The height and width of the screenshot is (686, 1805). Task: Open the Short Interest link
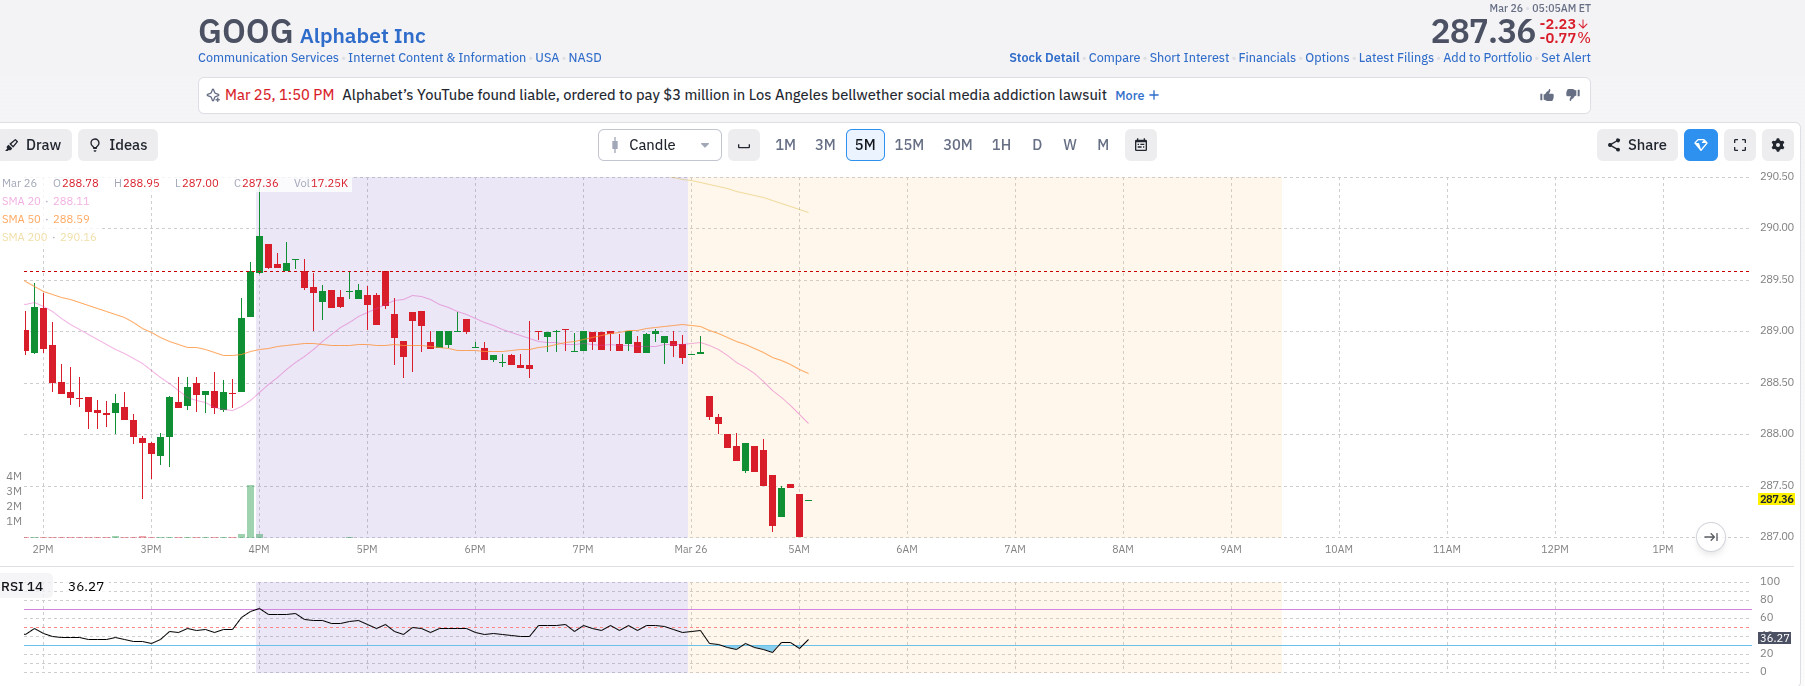[x=1189, y=58]
